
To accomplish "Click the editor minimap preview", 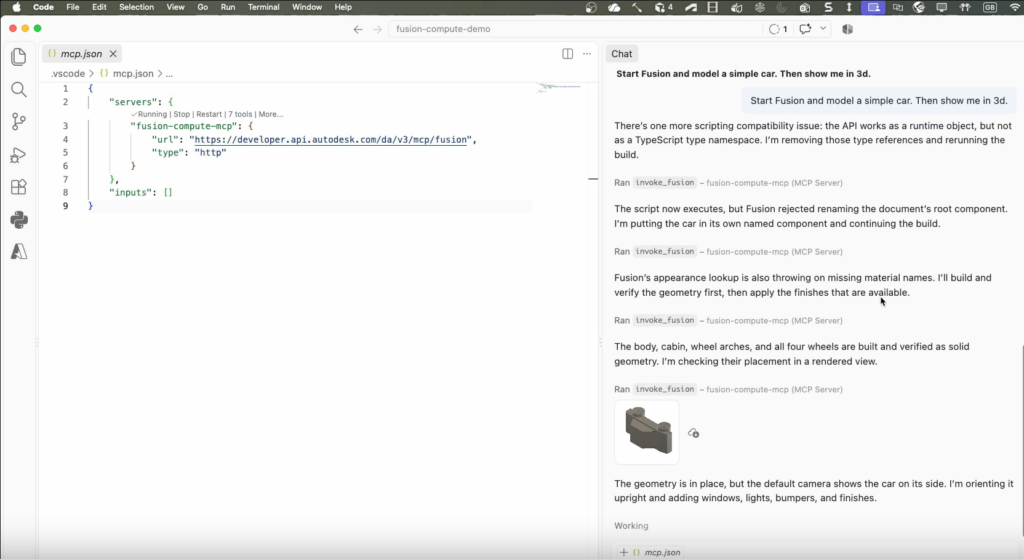I will click(x=558, y=88).
